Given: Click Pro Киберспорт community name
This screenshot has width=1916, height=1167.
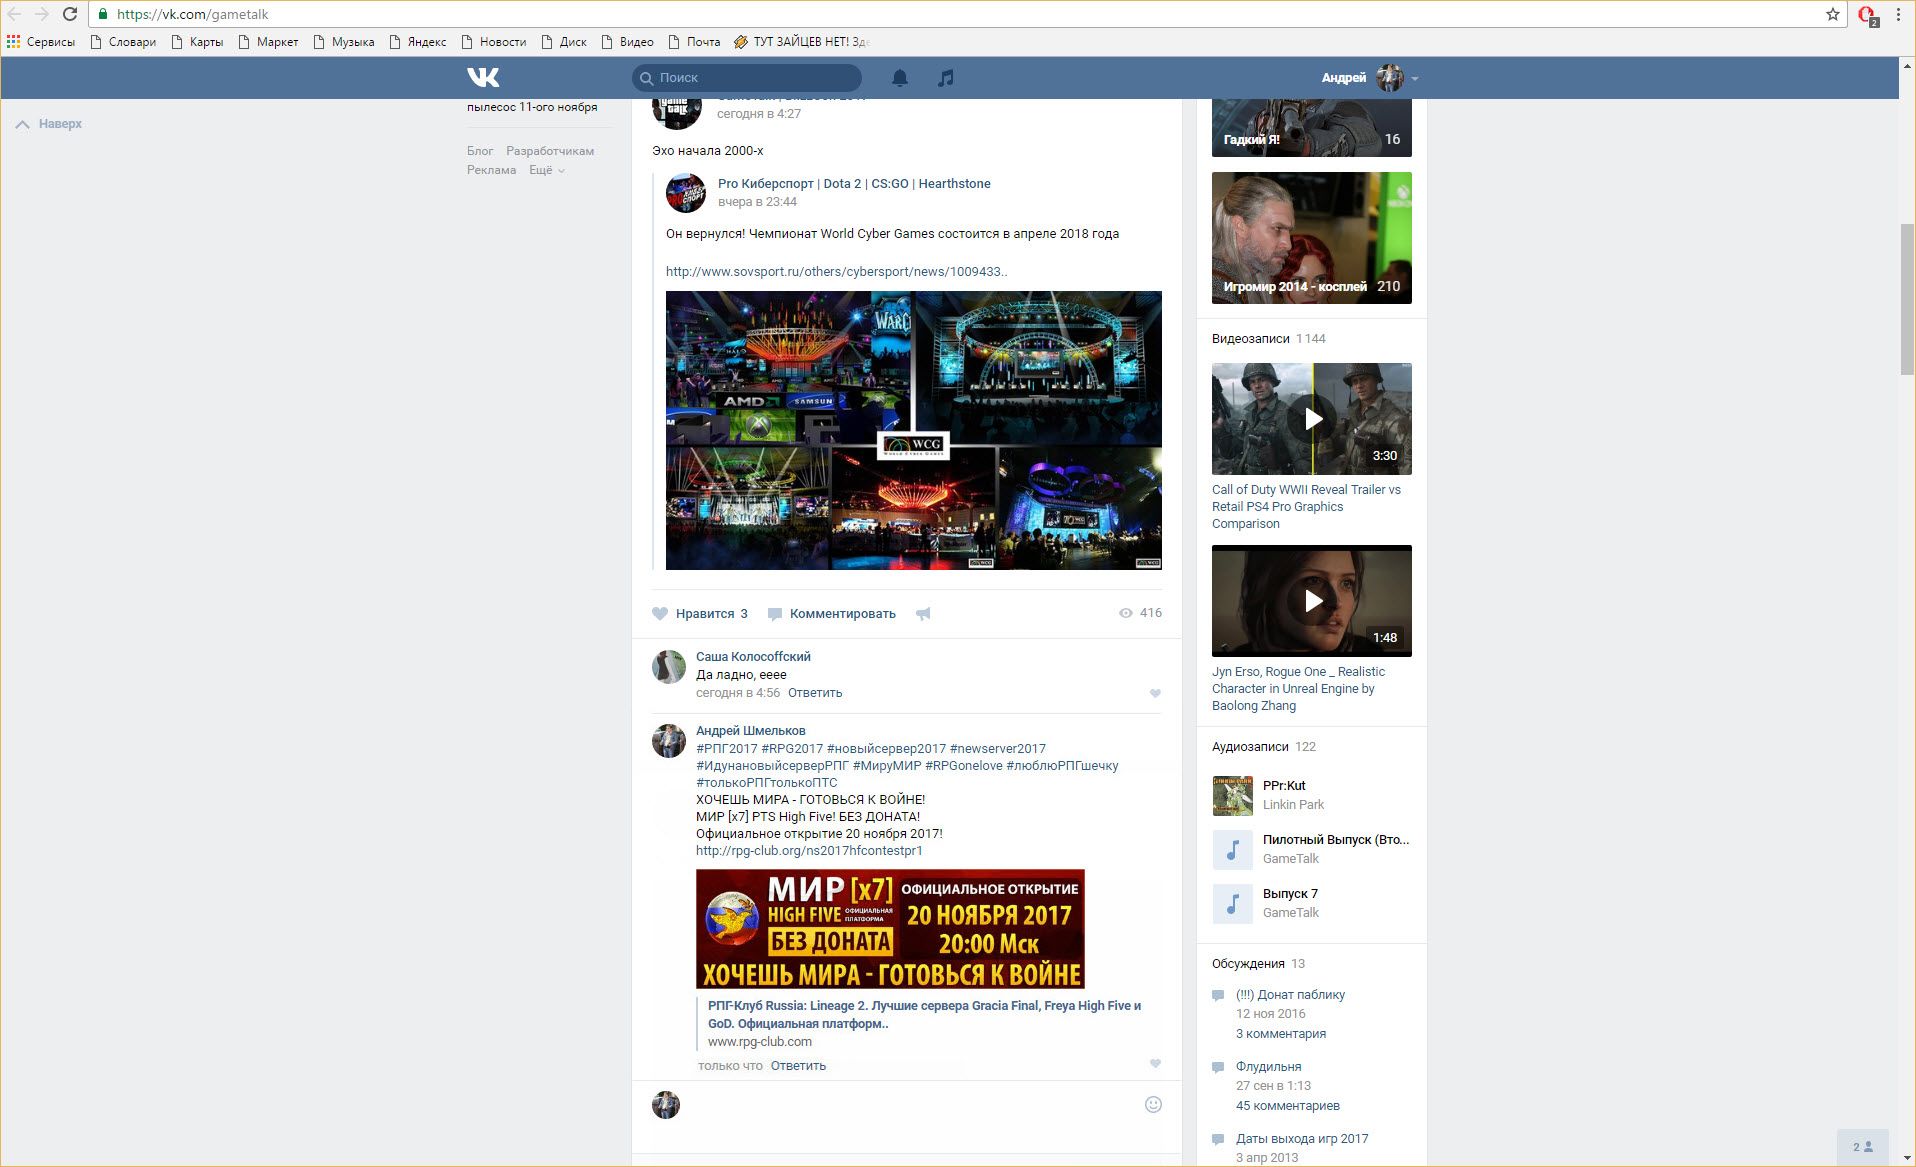Looking at the screenshot, I should click(x=854, y=184).
